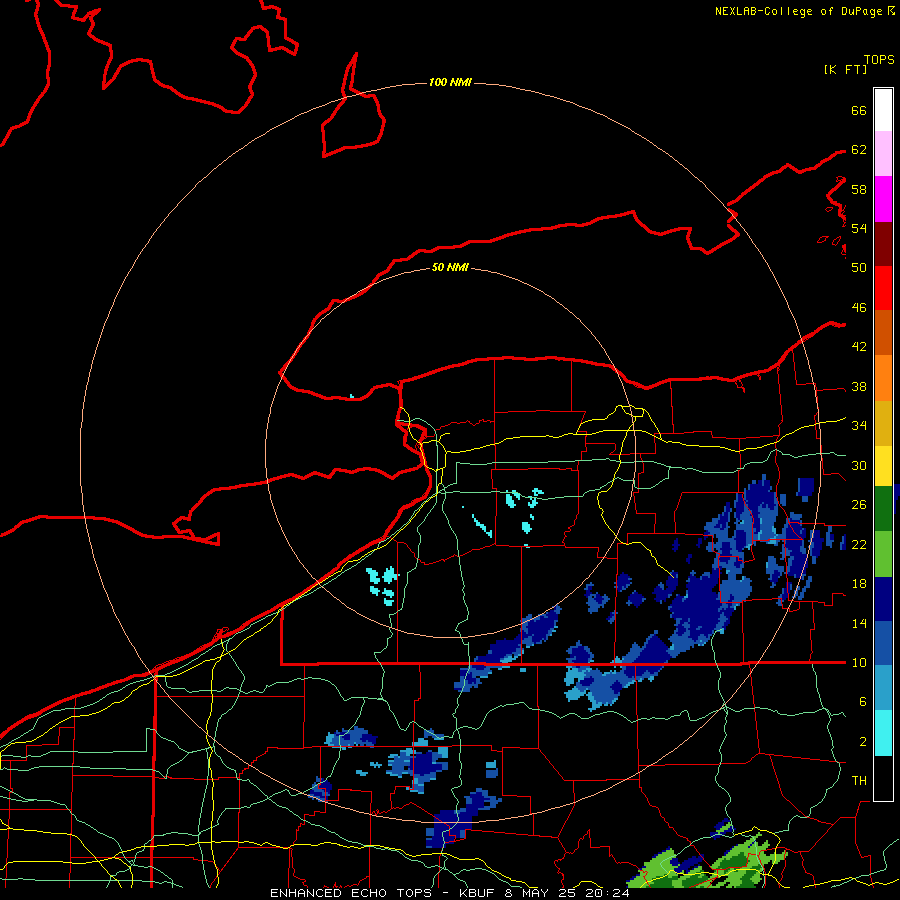Click the yellow legend swatch
The height and width of the screenshot is (900, 900).
(x=883, y=466)
